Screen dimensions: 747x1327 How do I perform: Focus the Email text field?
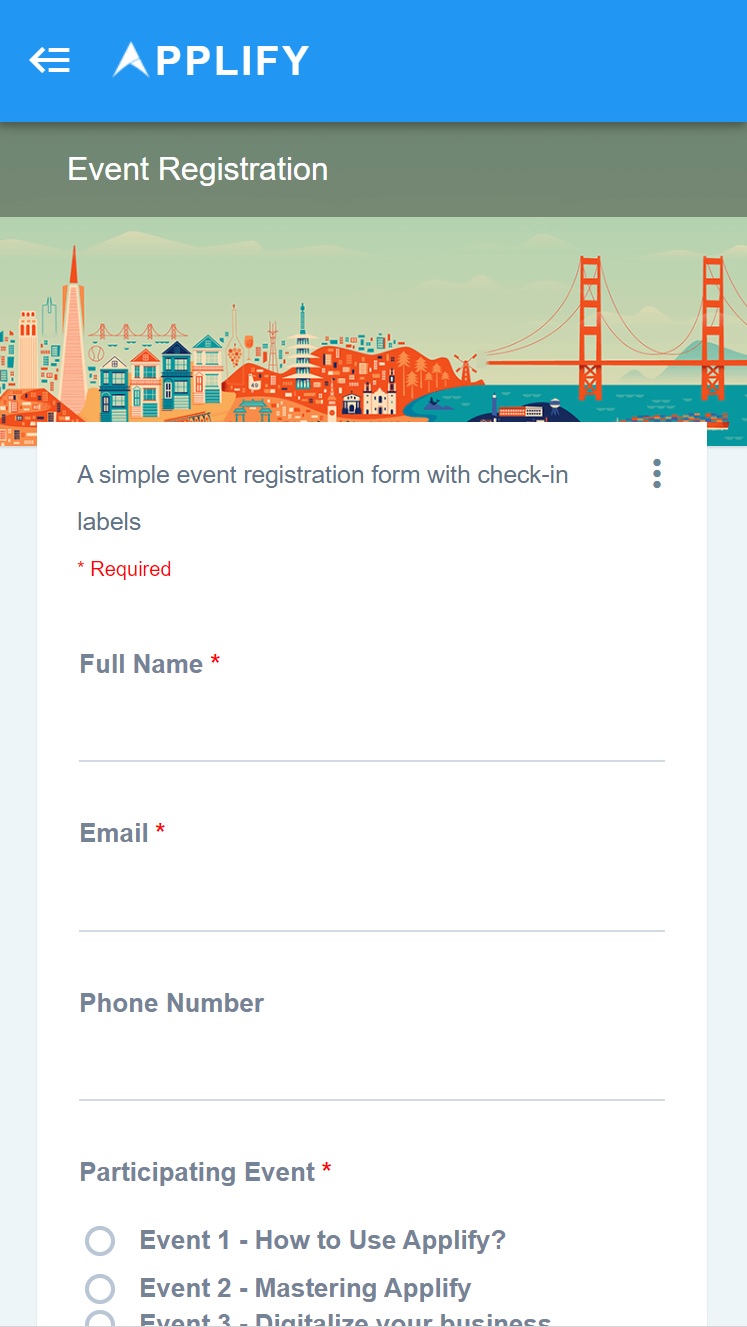pyautogui.click(x=371, y=901)
